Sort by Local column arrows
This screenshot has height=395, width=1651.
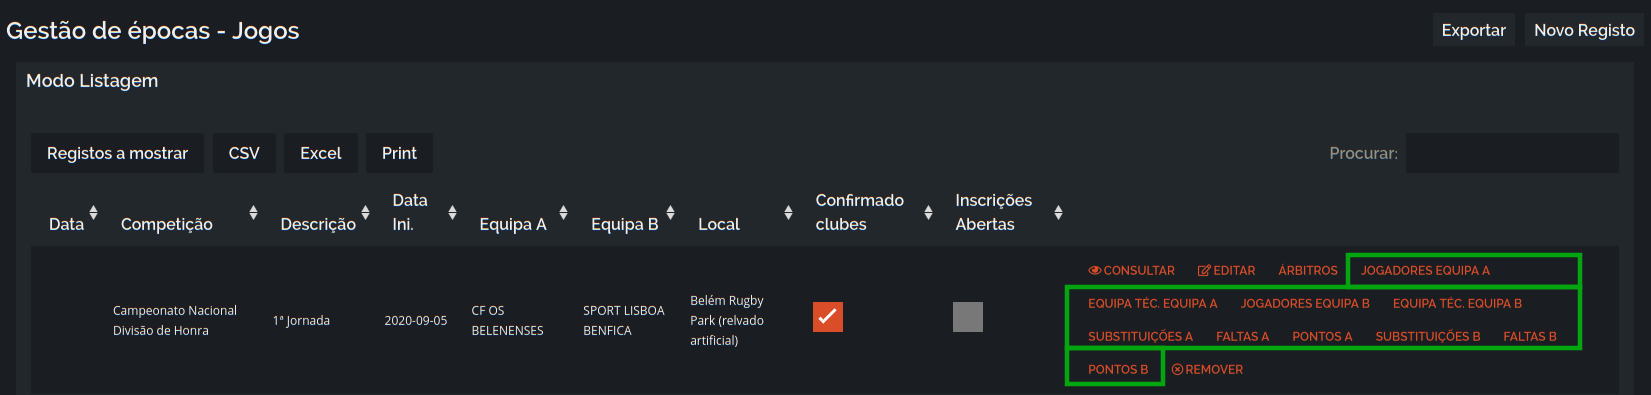(788, 212)
